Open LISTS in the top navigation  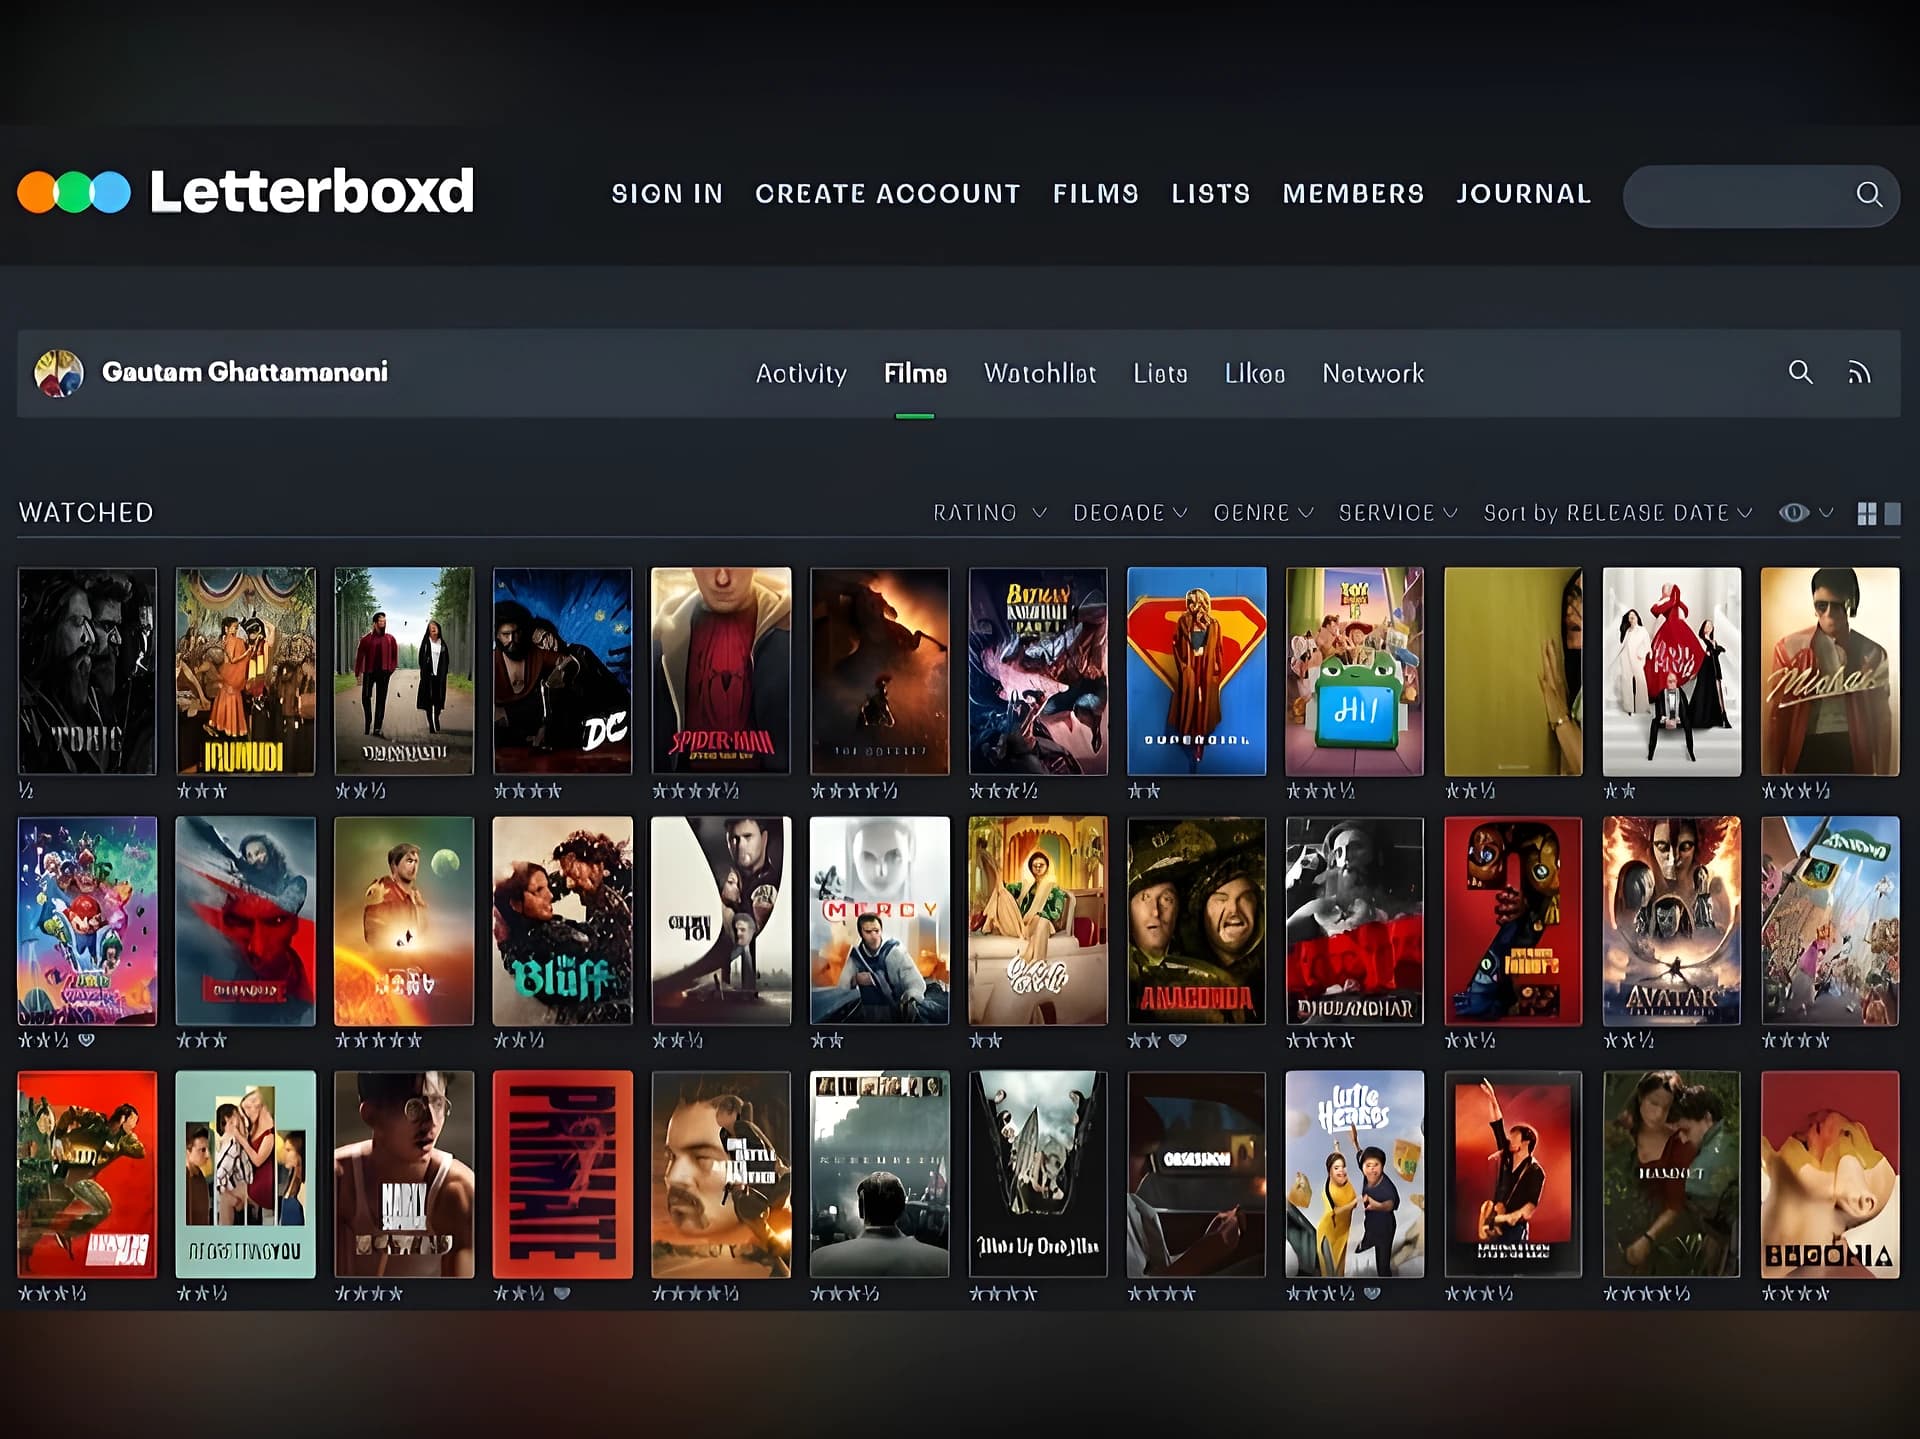click(x=1211, y=194)
